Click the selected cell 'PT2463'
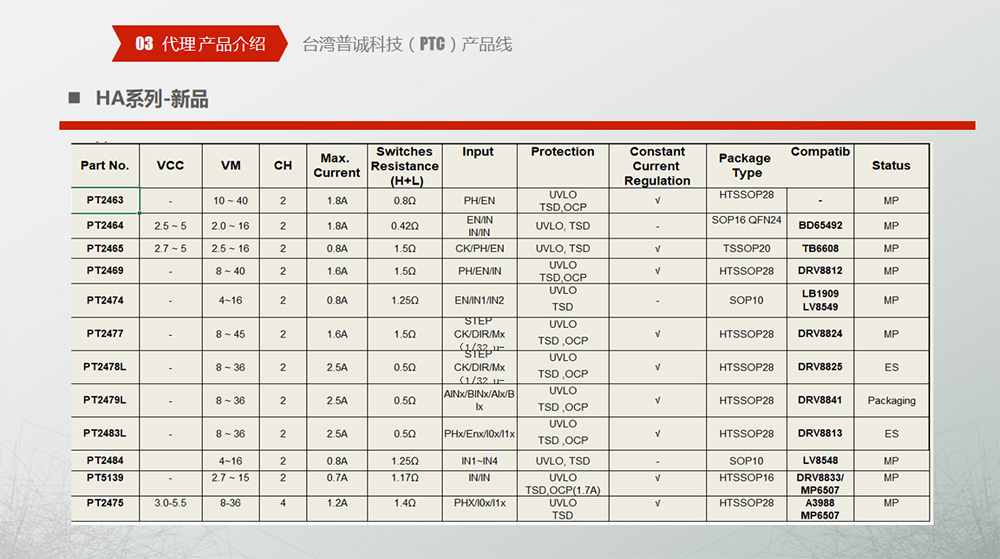1000x559 pixels. coord(105,200)
